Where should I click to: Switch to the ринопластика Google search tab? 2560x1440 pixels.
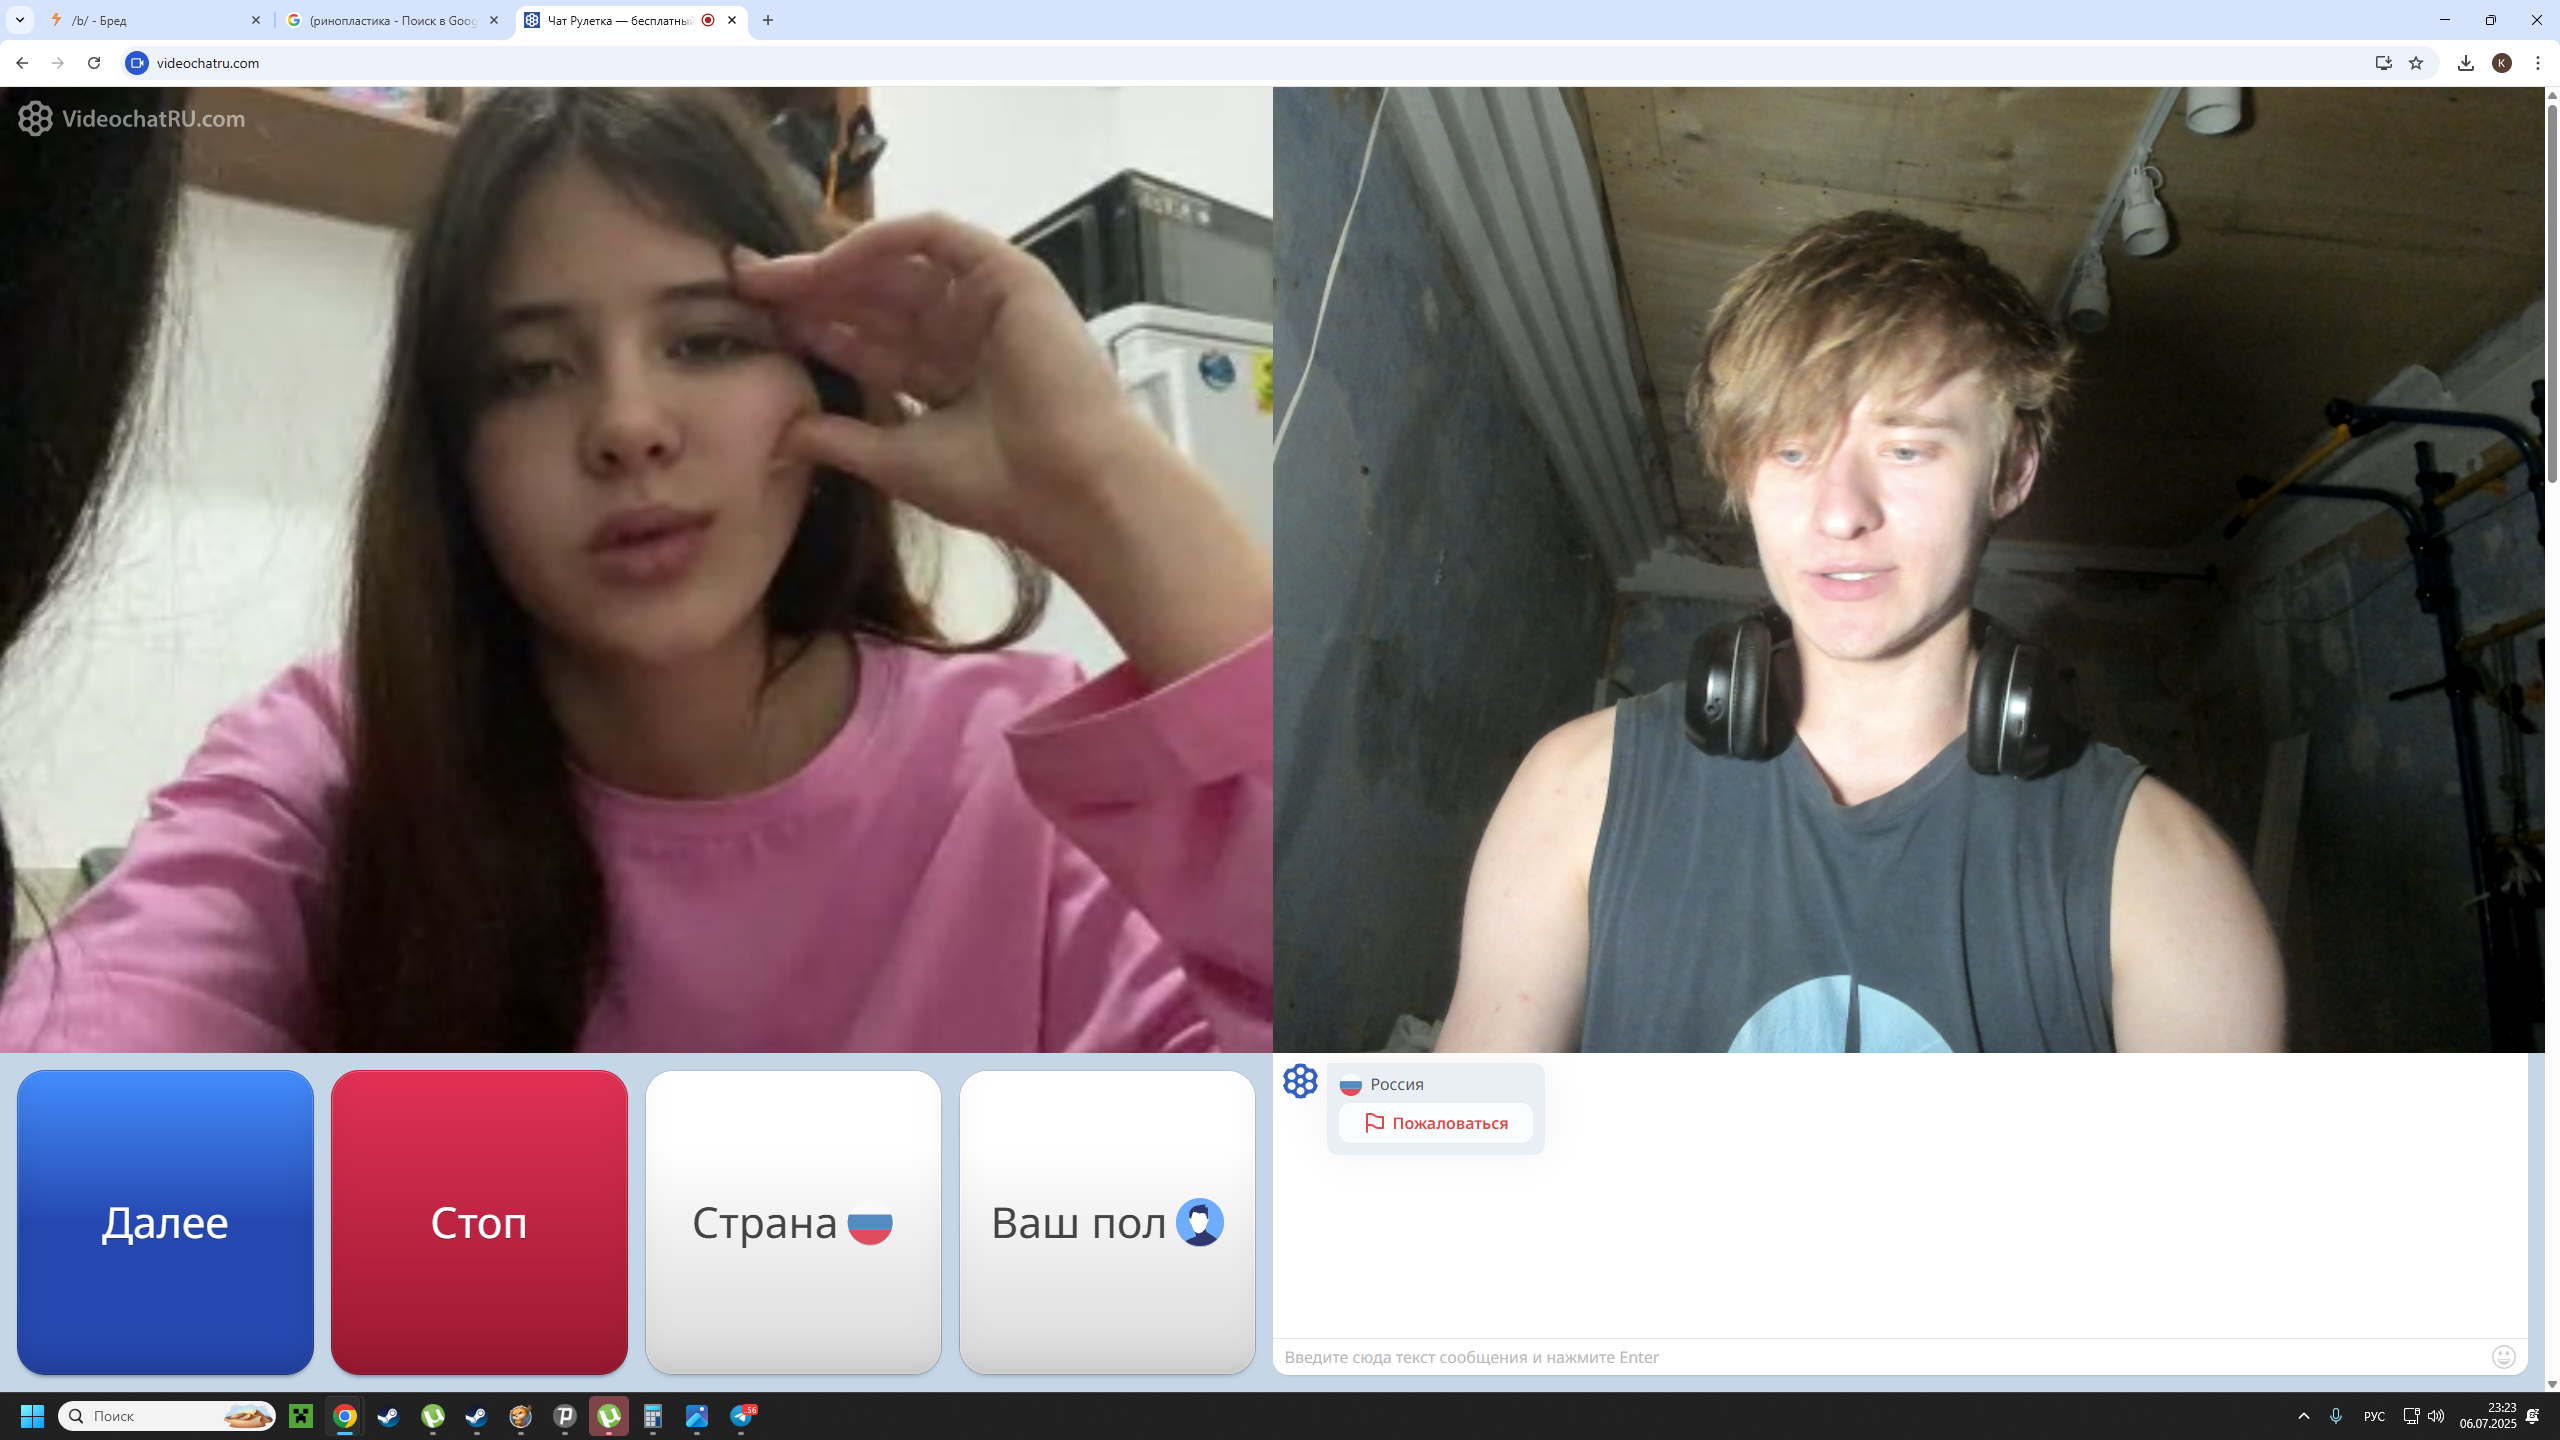pos(390,20)
